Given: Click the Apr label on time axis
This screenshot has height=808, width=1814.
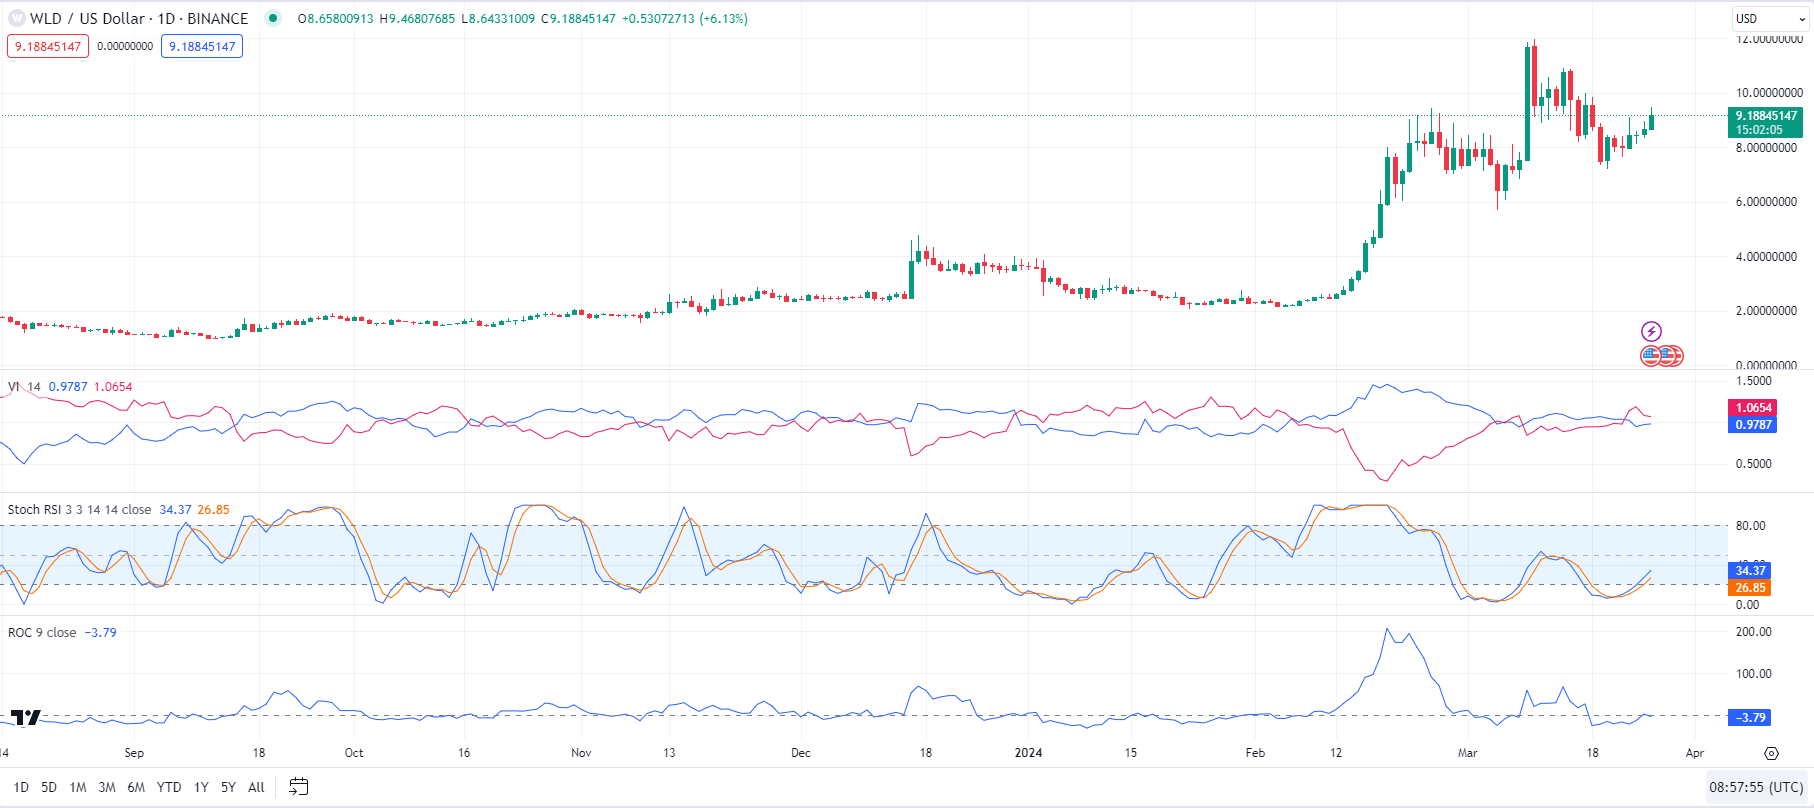Looking at the screenshot, I should pos(1694,753).
